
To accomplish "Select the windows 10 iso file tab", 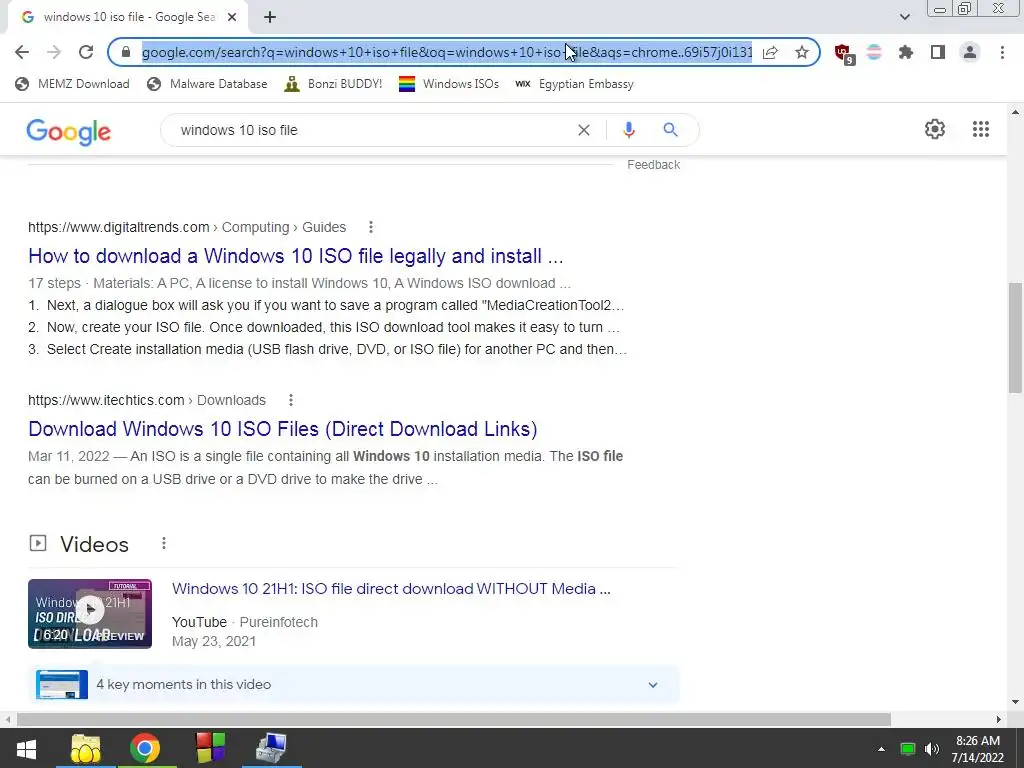I will point(128,17).
